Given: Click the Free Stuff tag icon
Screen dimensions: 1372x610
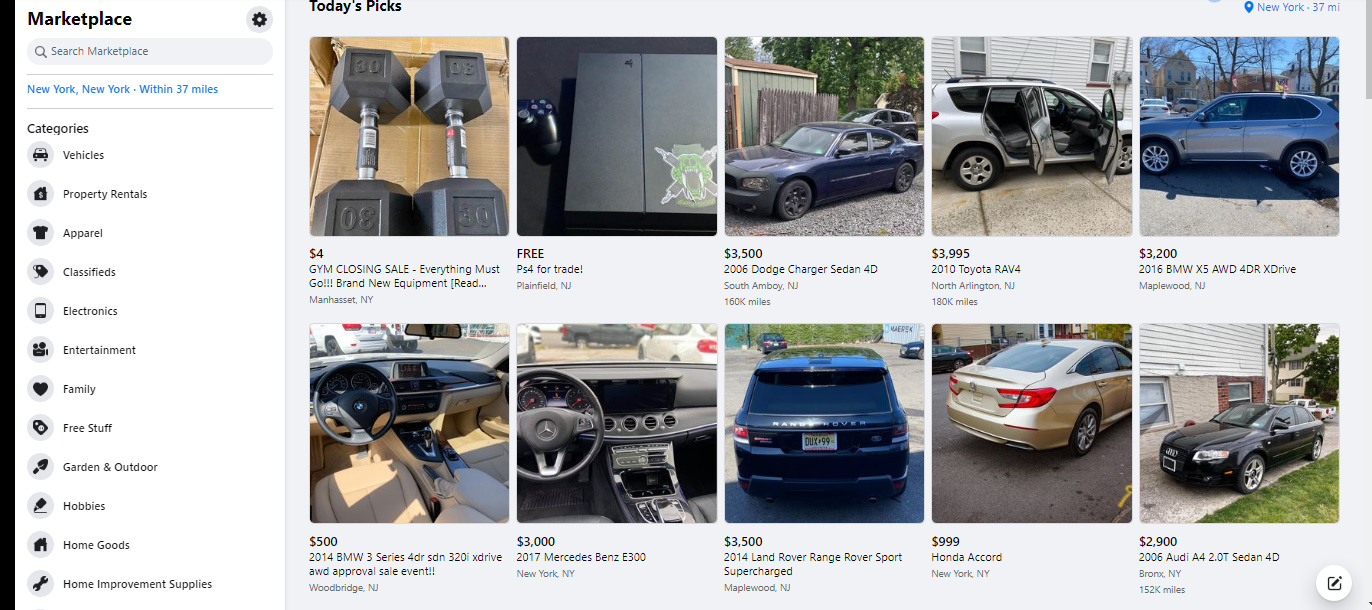Looking at the screenshot, I should 40,428.
